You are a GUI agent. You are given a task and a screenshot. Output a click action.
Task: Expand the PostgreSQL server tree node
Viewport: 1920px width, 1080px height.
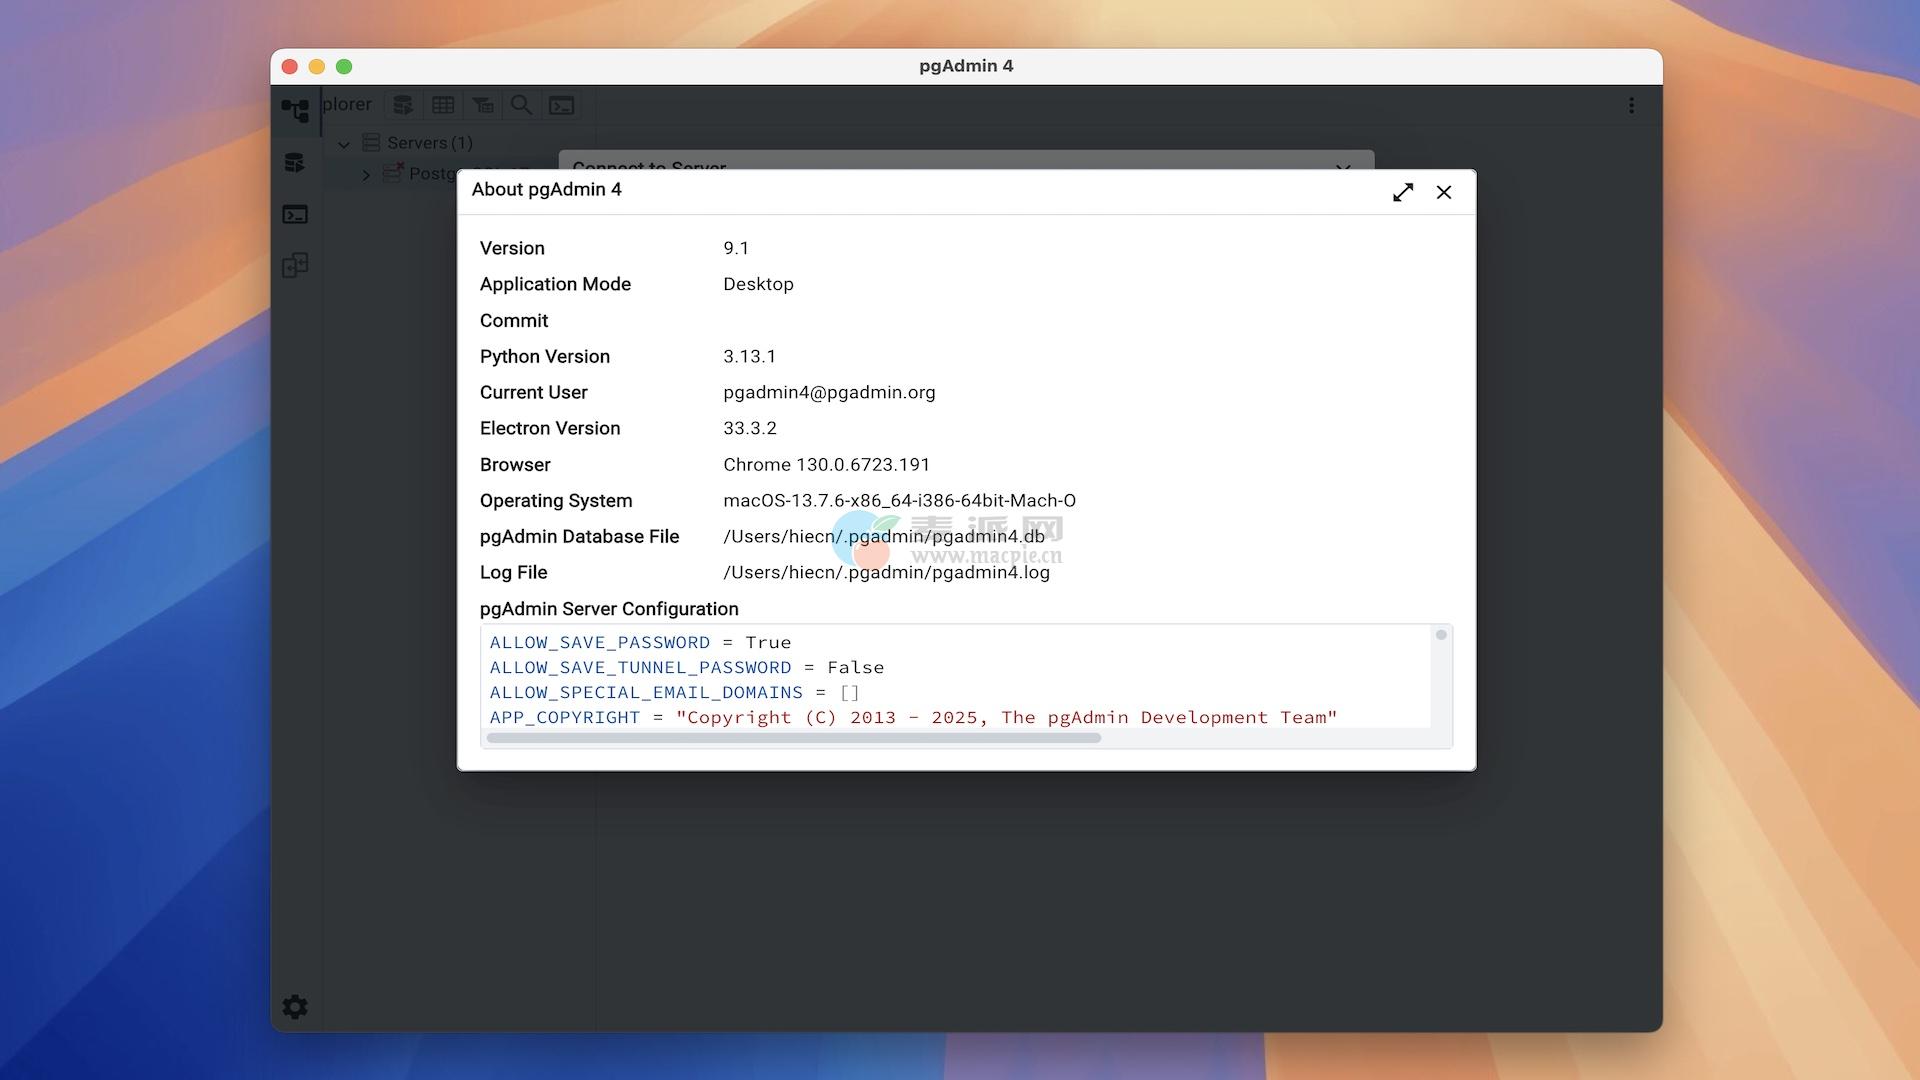pyautogui.click(x=366, y=175)
